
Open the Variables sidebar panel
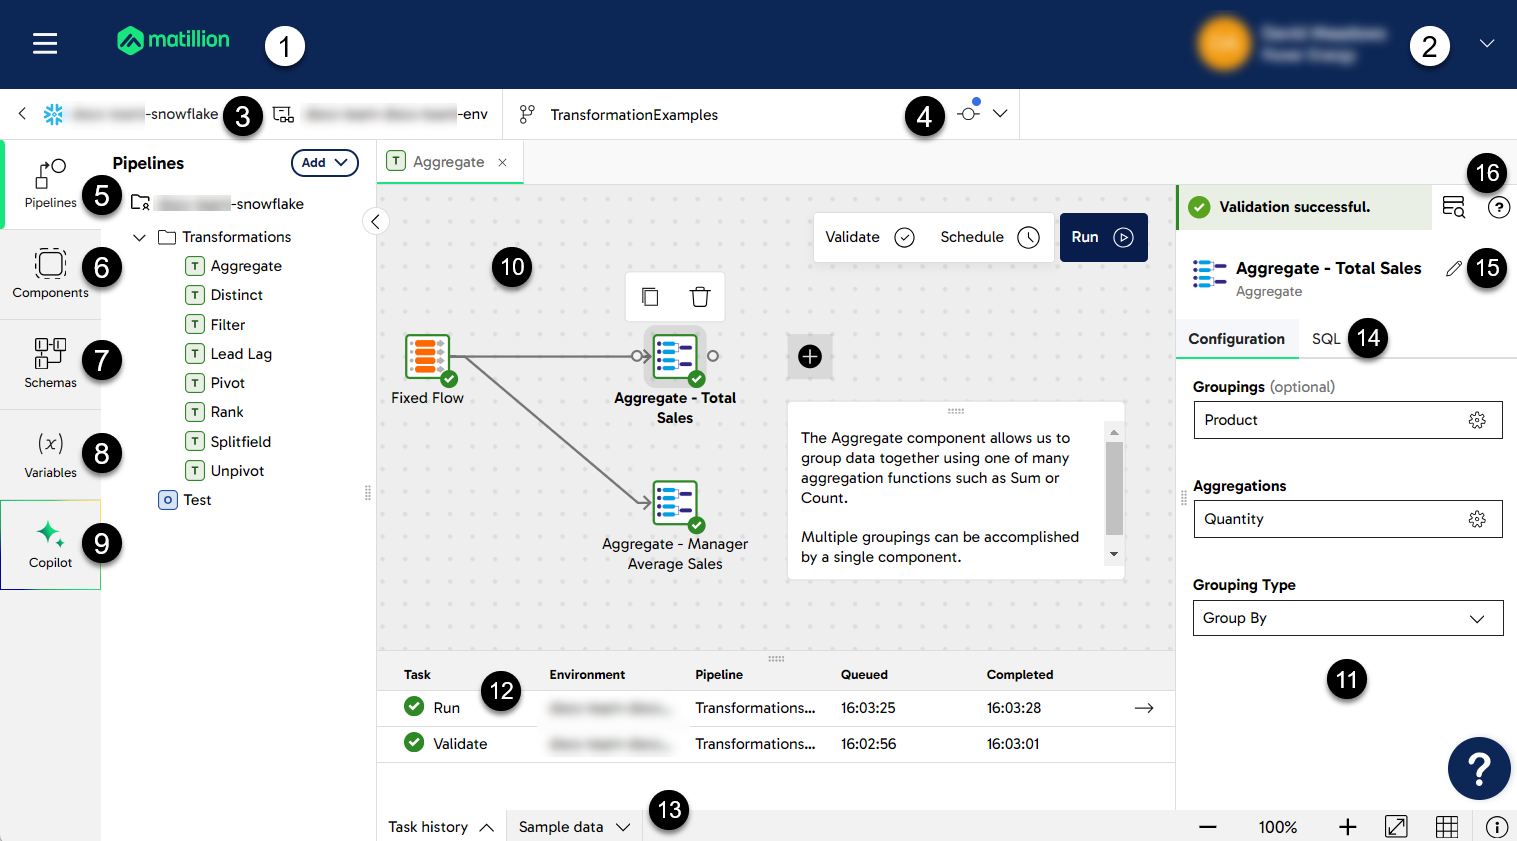tap(50, 454)
